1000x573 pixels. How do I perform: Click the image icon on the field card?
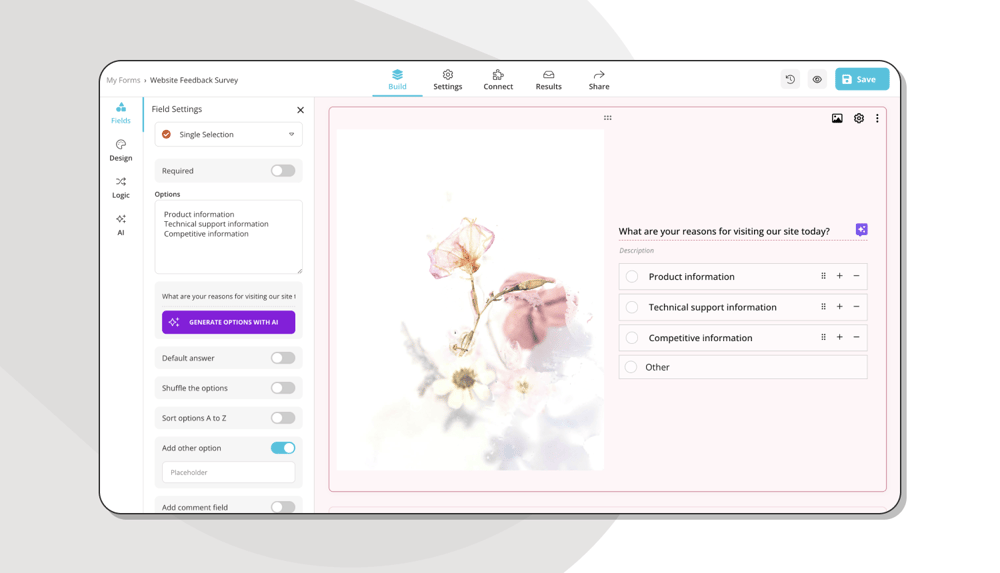[837, 118]
